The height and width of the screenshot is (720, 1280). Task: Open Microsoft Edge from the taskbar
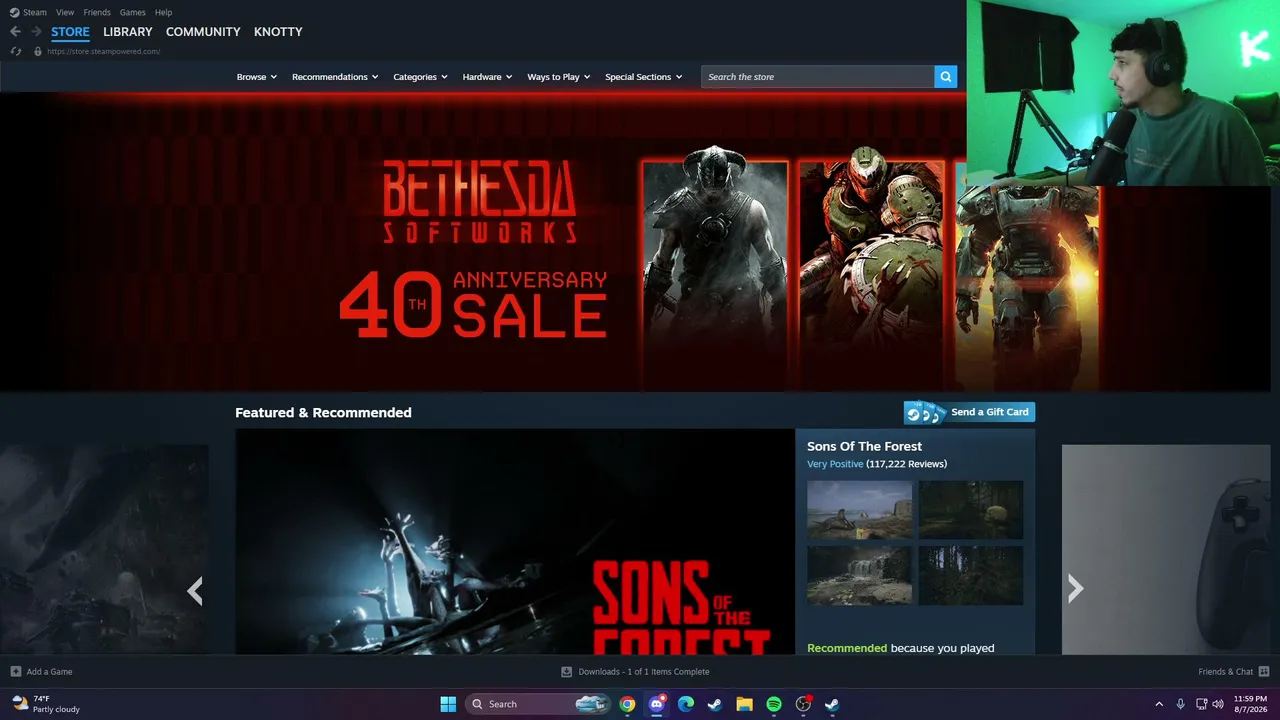pyautogui.click(x=686, y=704)
